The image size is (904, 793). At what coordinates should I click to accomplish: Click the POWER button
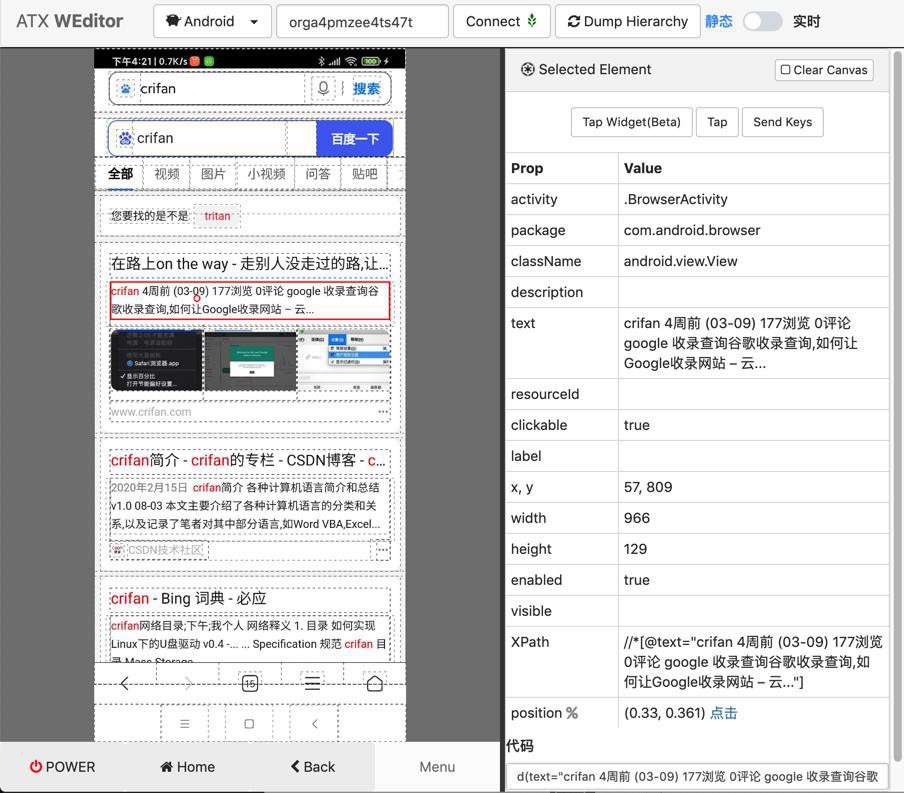coord(62,767)
